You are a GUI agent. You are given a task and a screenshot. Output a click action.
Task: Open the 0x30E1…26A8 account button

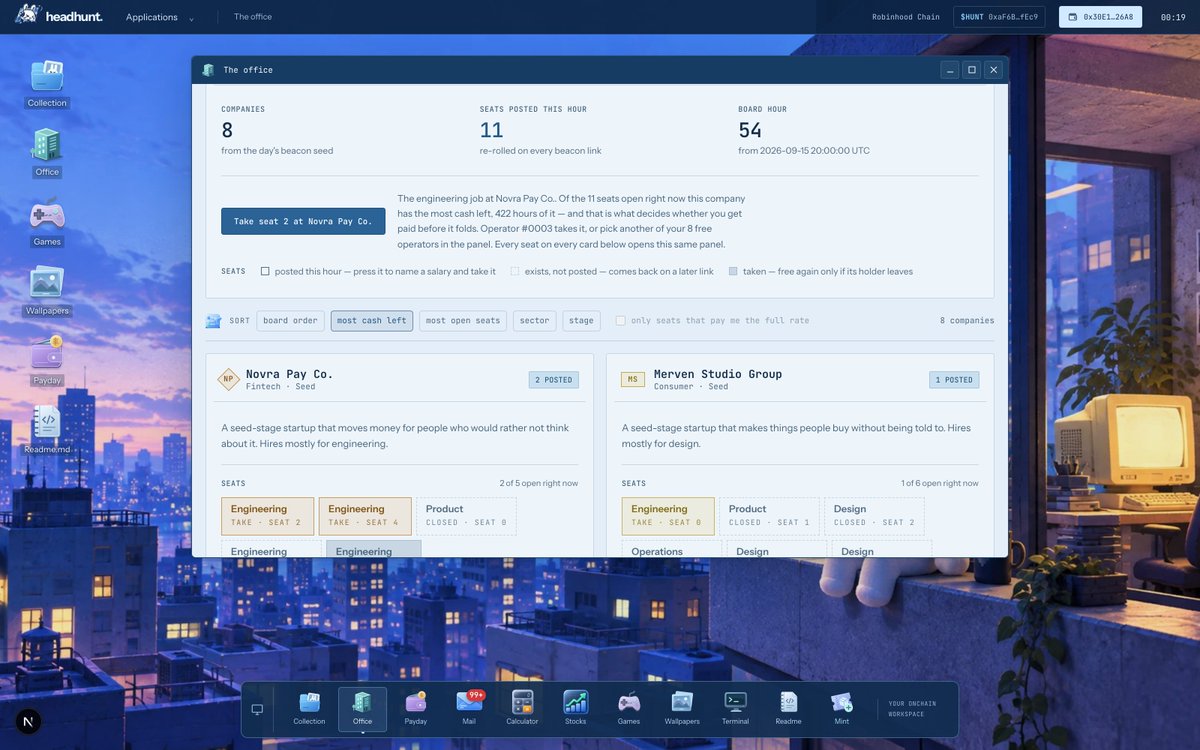[1100, 17]
